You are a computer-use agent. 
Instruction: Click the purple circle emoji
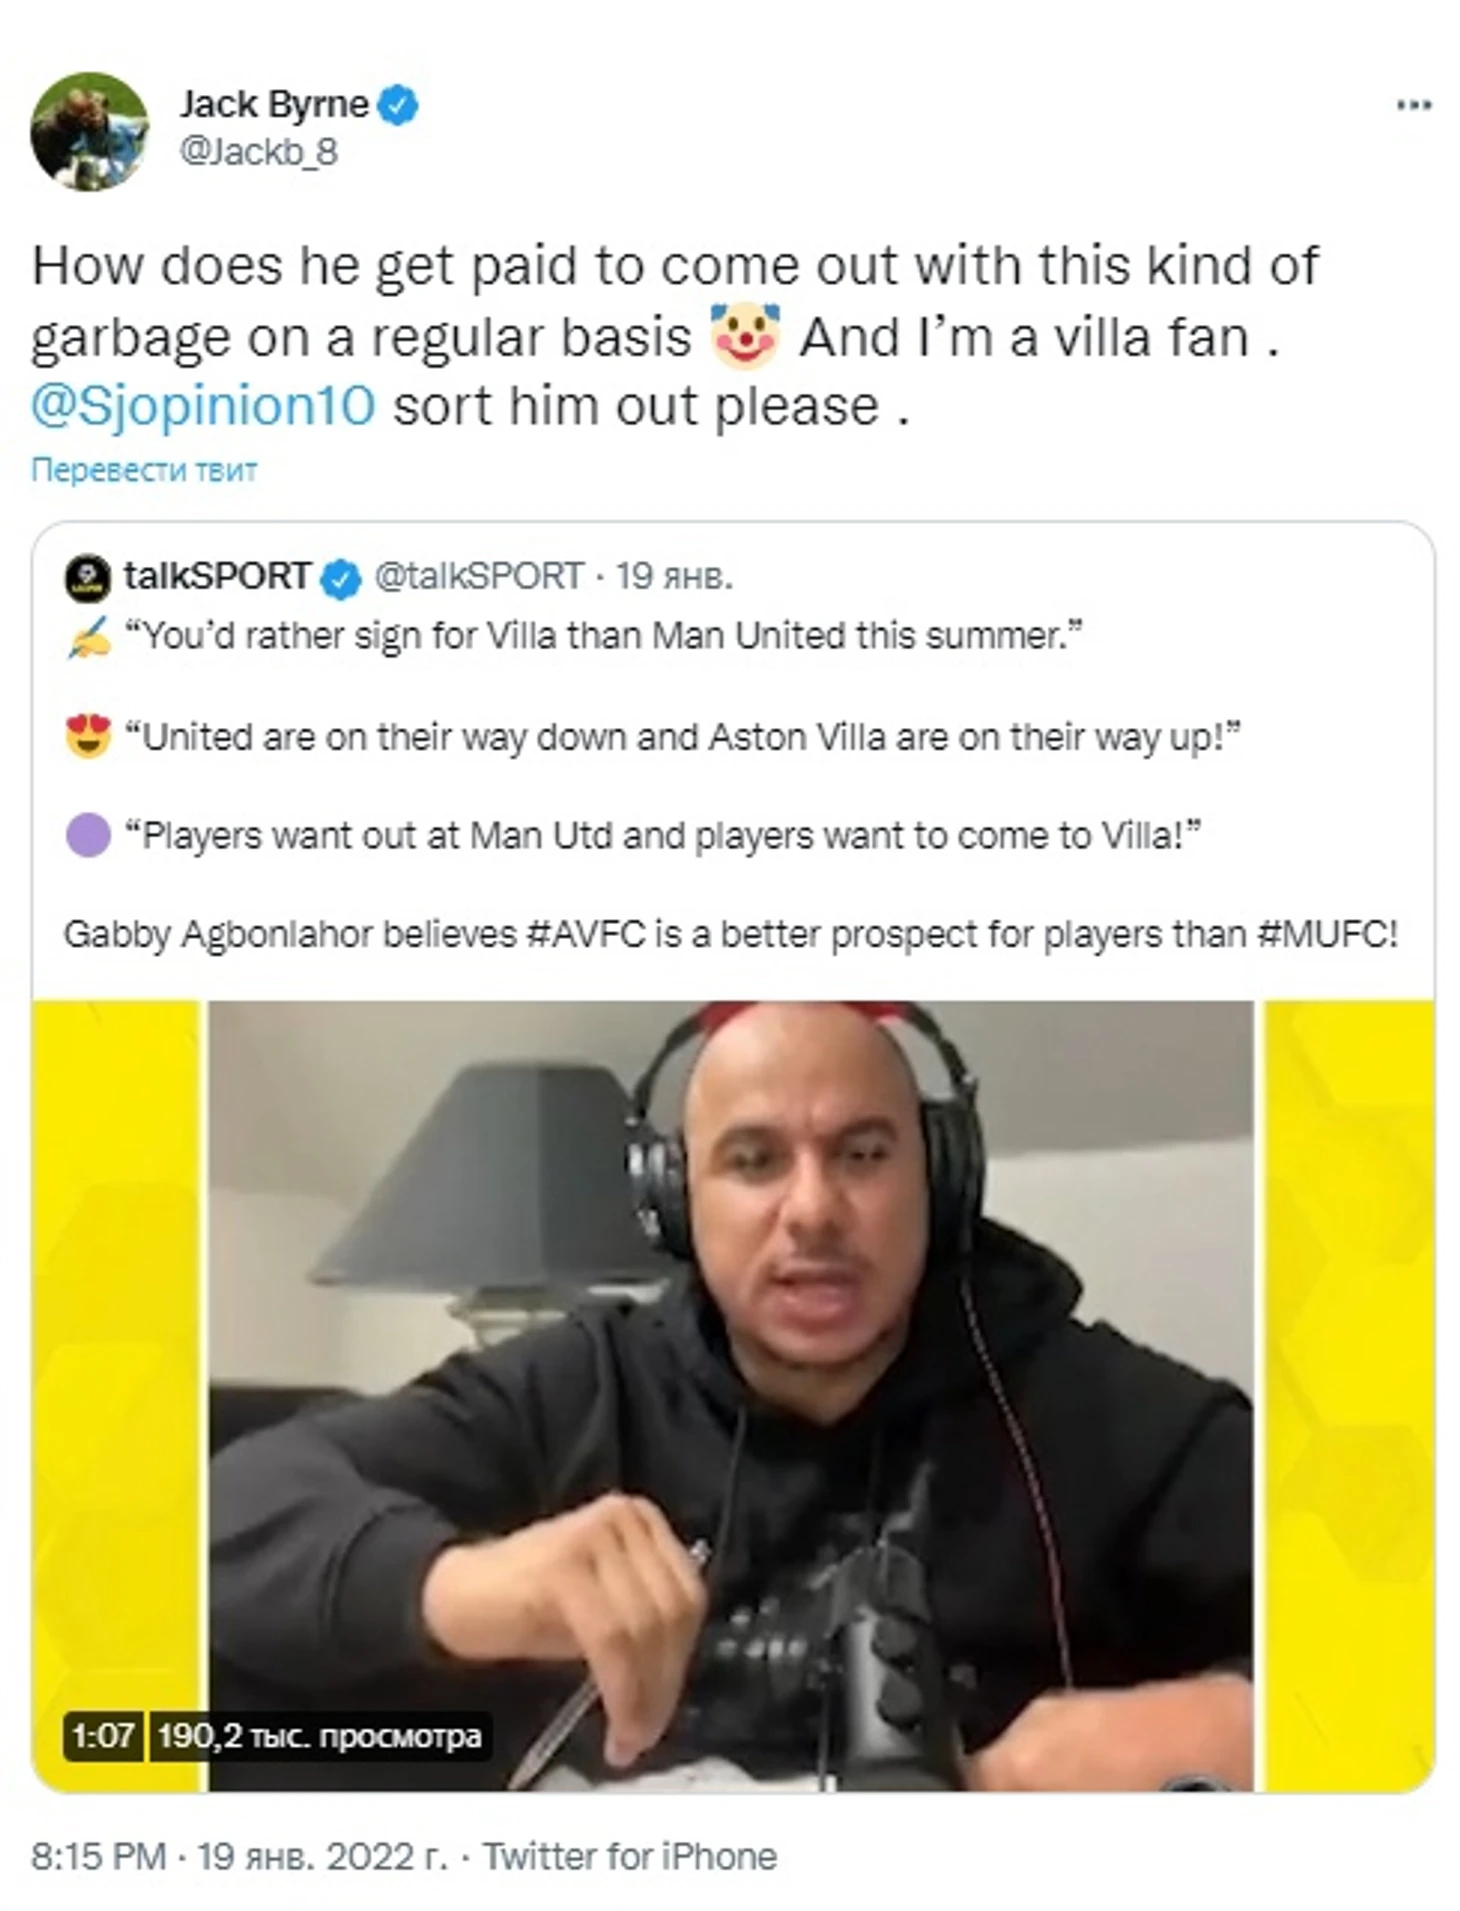point(88,835)
